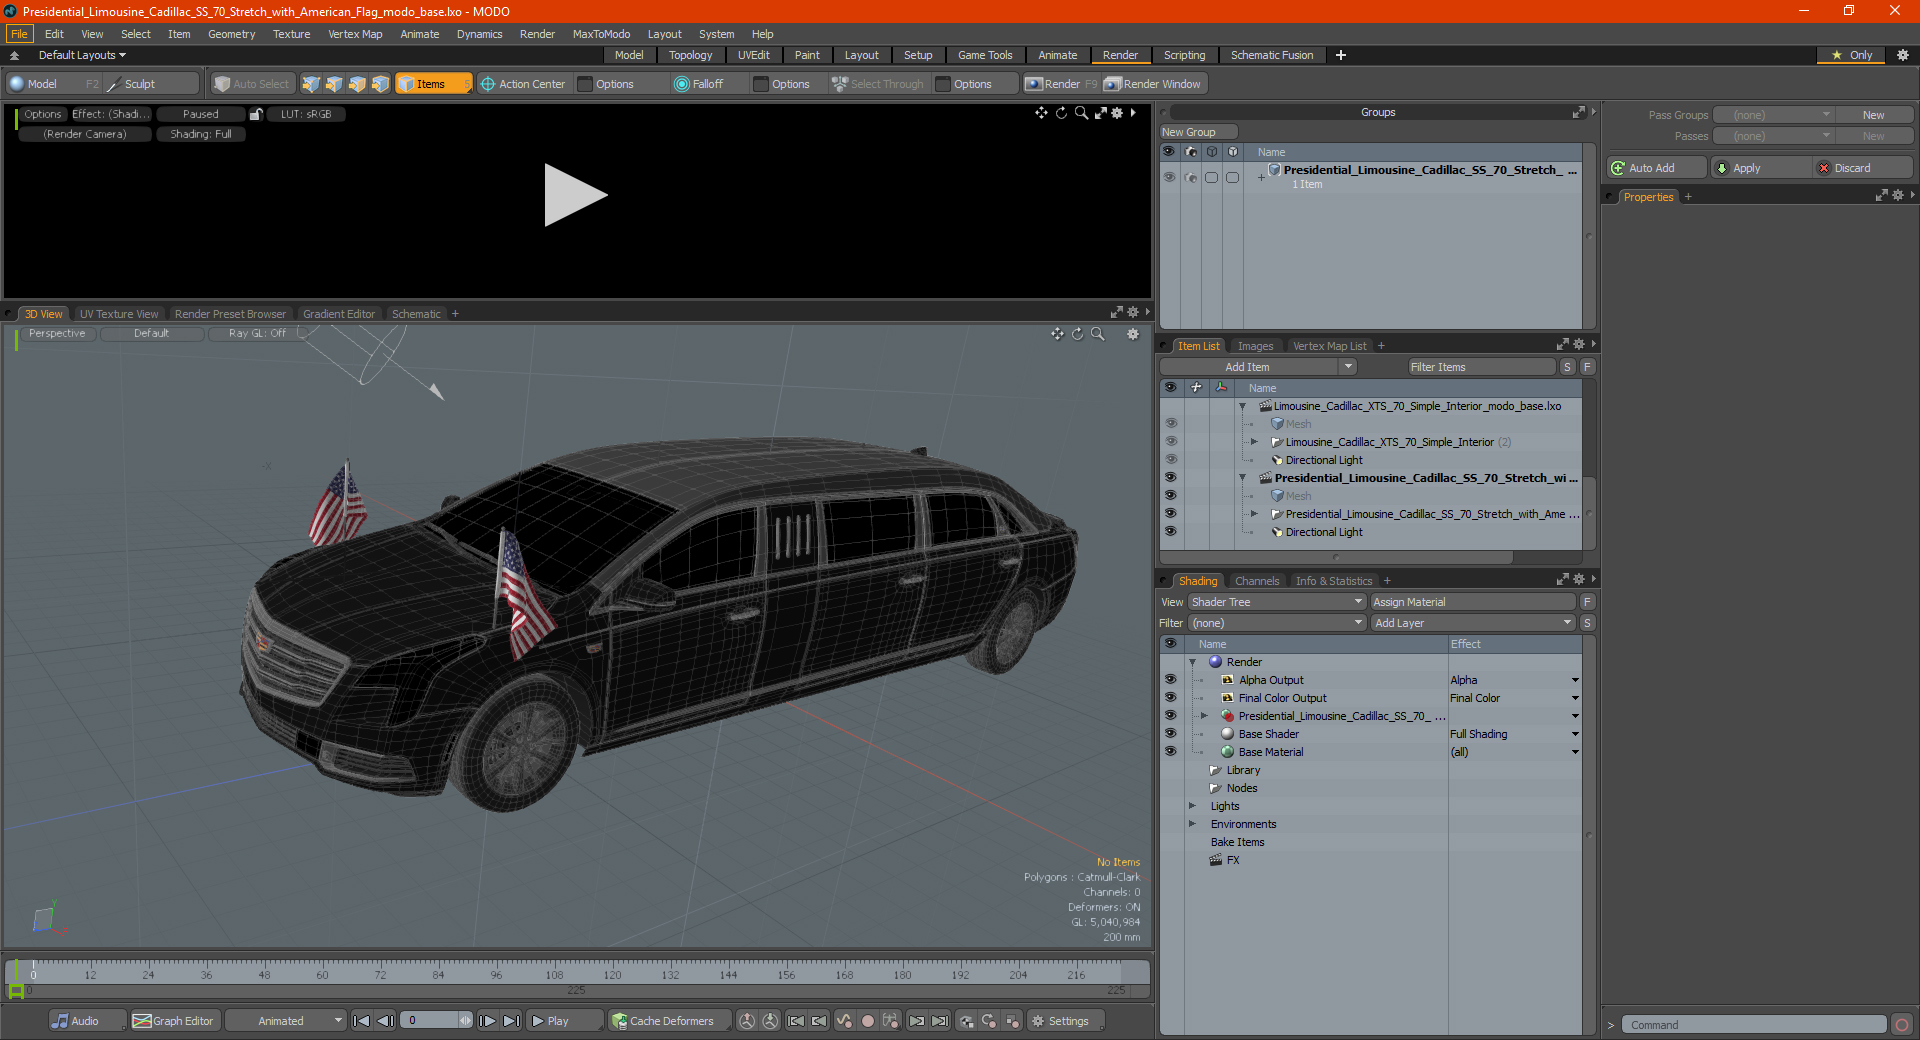This screenshot has width=1920, height=1040.
Task: Go to last frame
Action: [511, 1021]
